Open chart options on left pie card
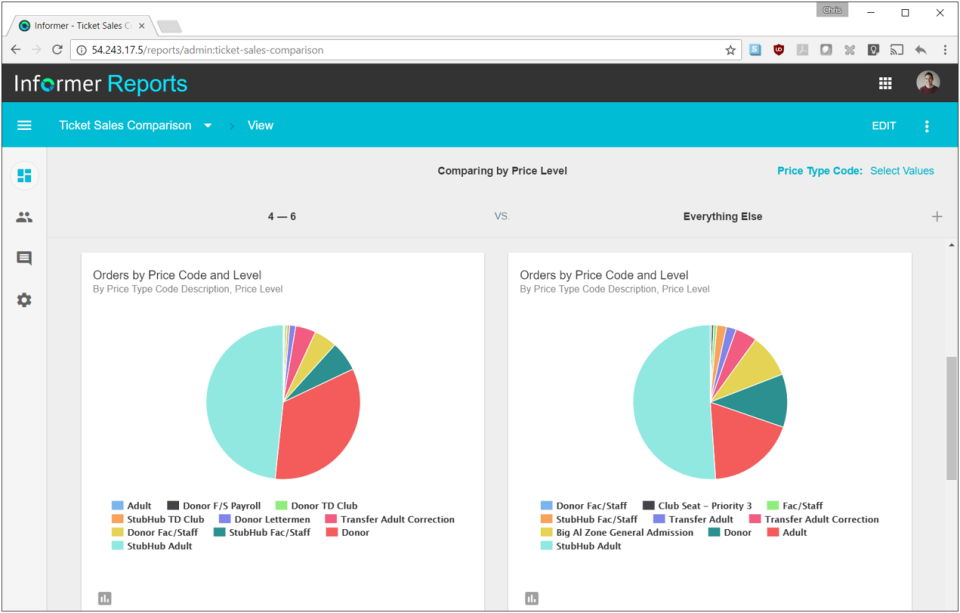 105,598
